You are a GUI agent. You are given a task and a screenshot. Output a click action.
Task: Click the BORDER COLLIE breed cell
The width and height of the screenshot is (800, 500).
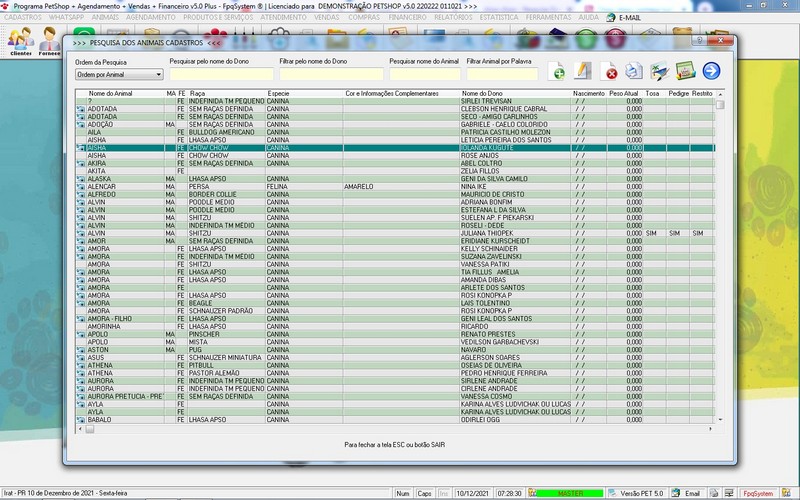pos(212,194)
